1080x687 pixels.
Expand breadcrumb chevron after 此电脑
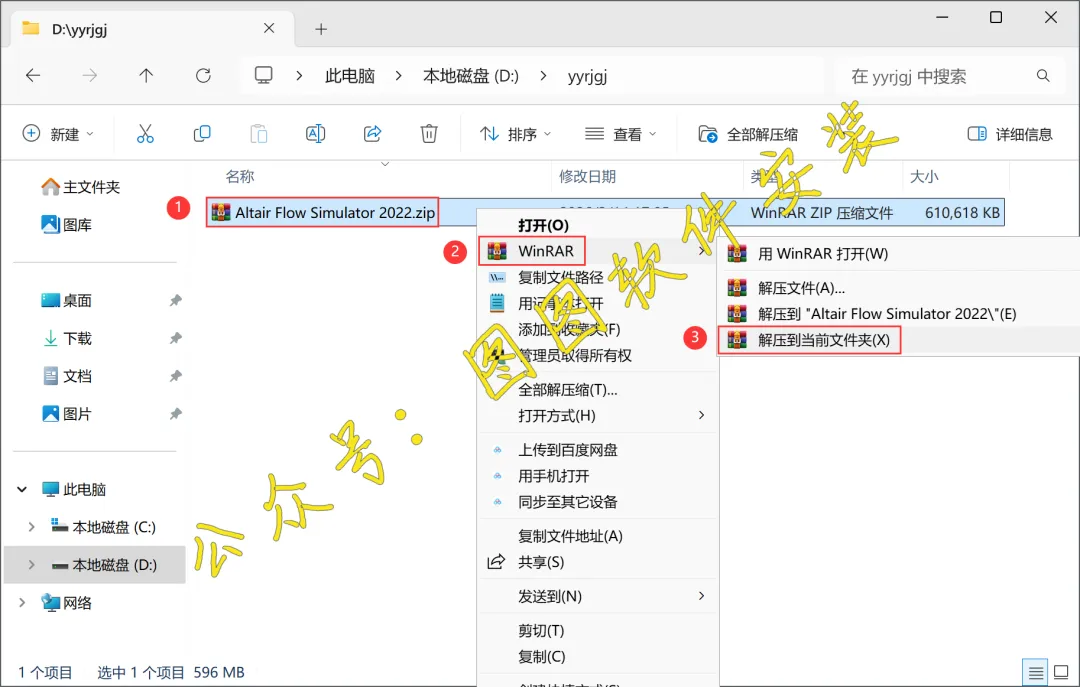click(x=398, y=76)
